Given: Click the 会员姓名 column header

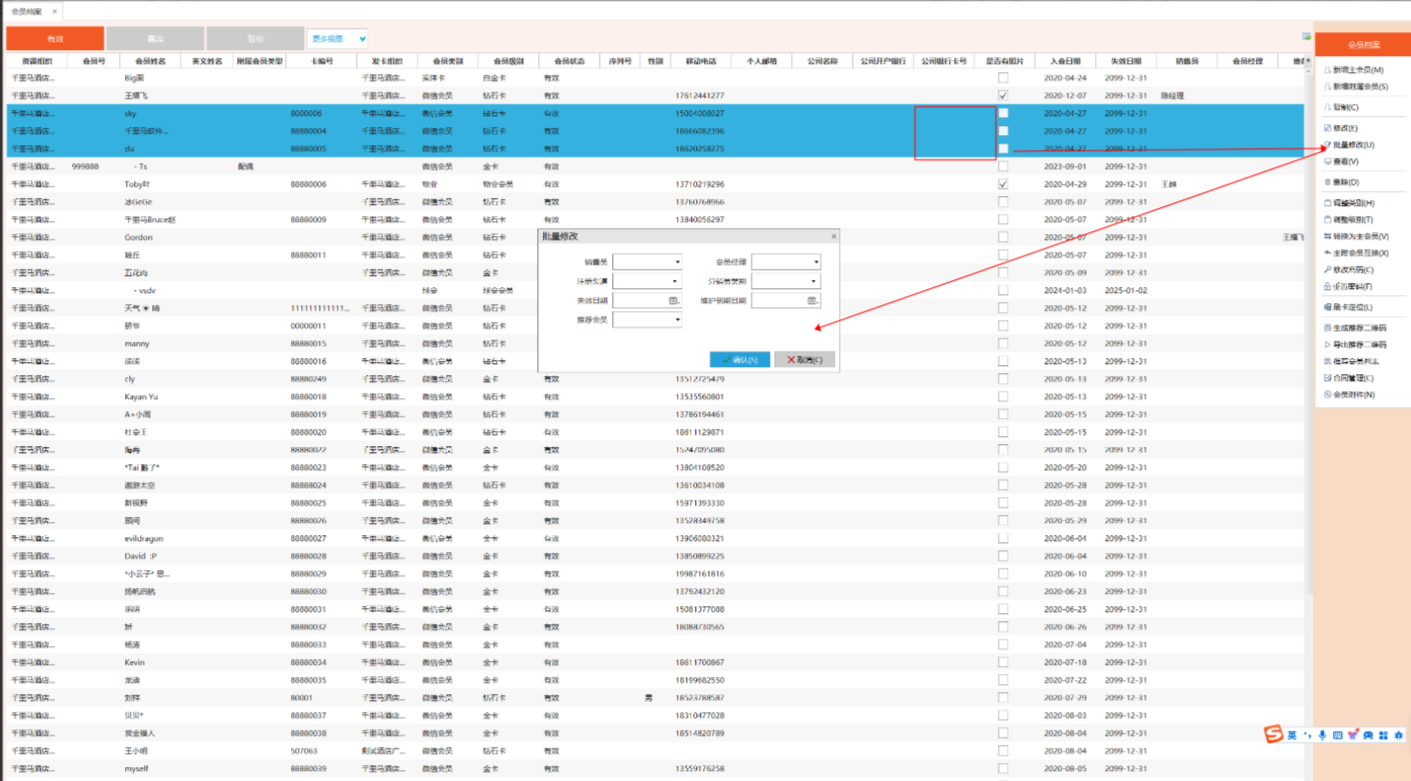Looking at the screenshot, I should 150,61.
